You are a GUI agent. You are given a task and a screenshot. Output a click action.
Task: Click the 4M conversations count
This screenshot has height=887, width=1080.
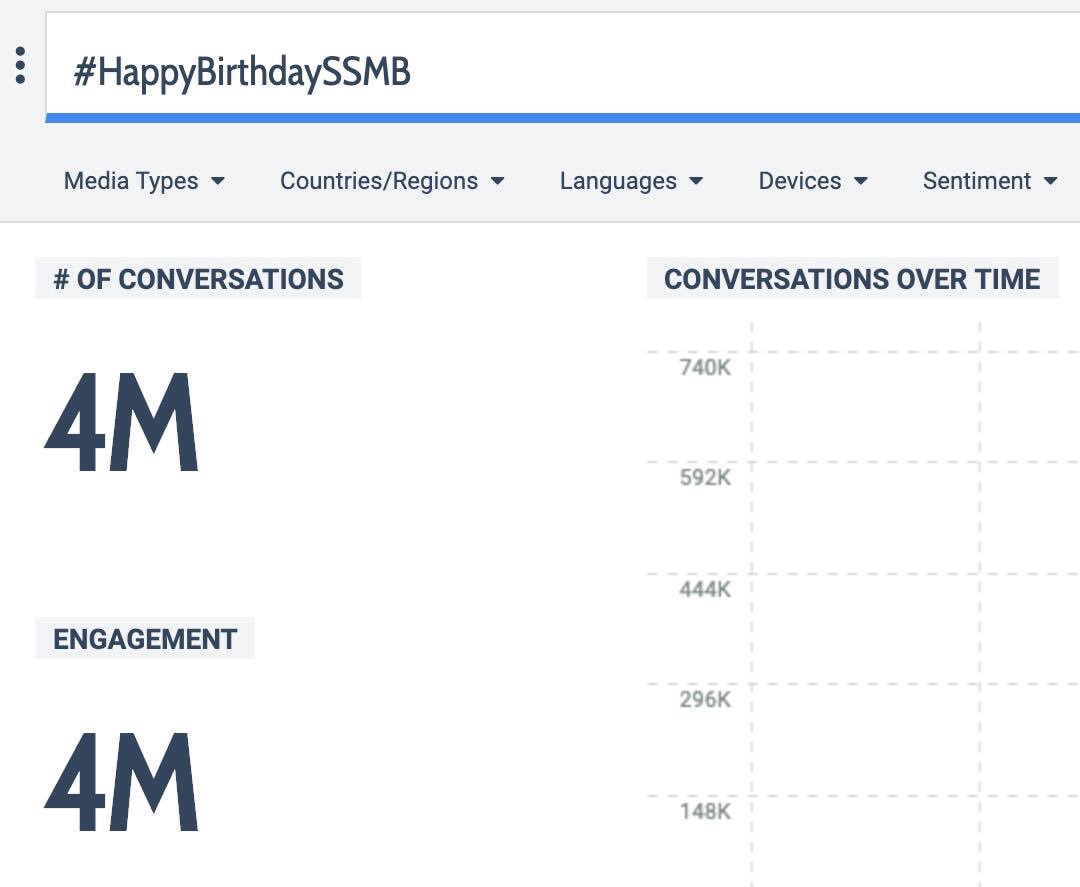pos(122,421)
